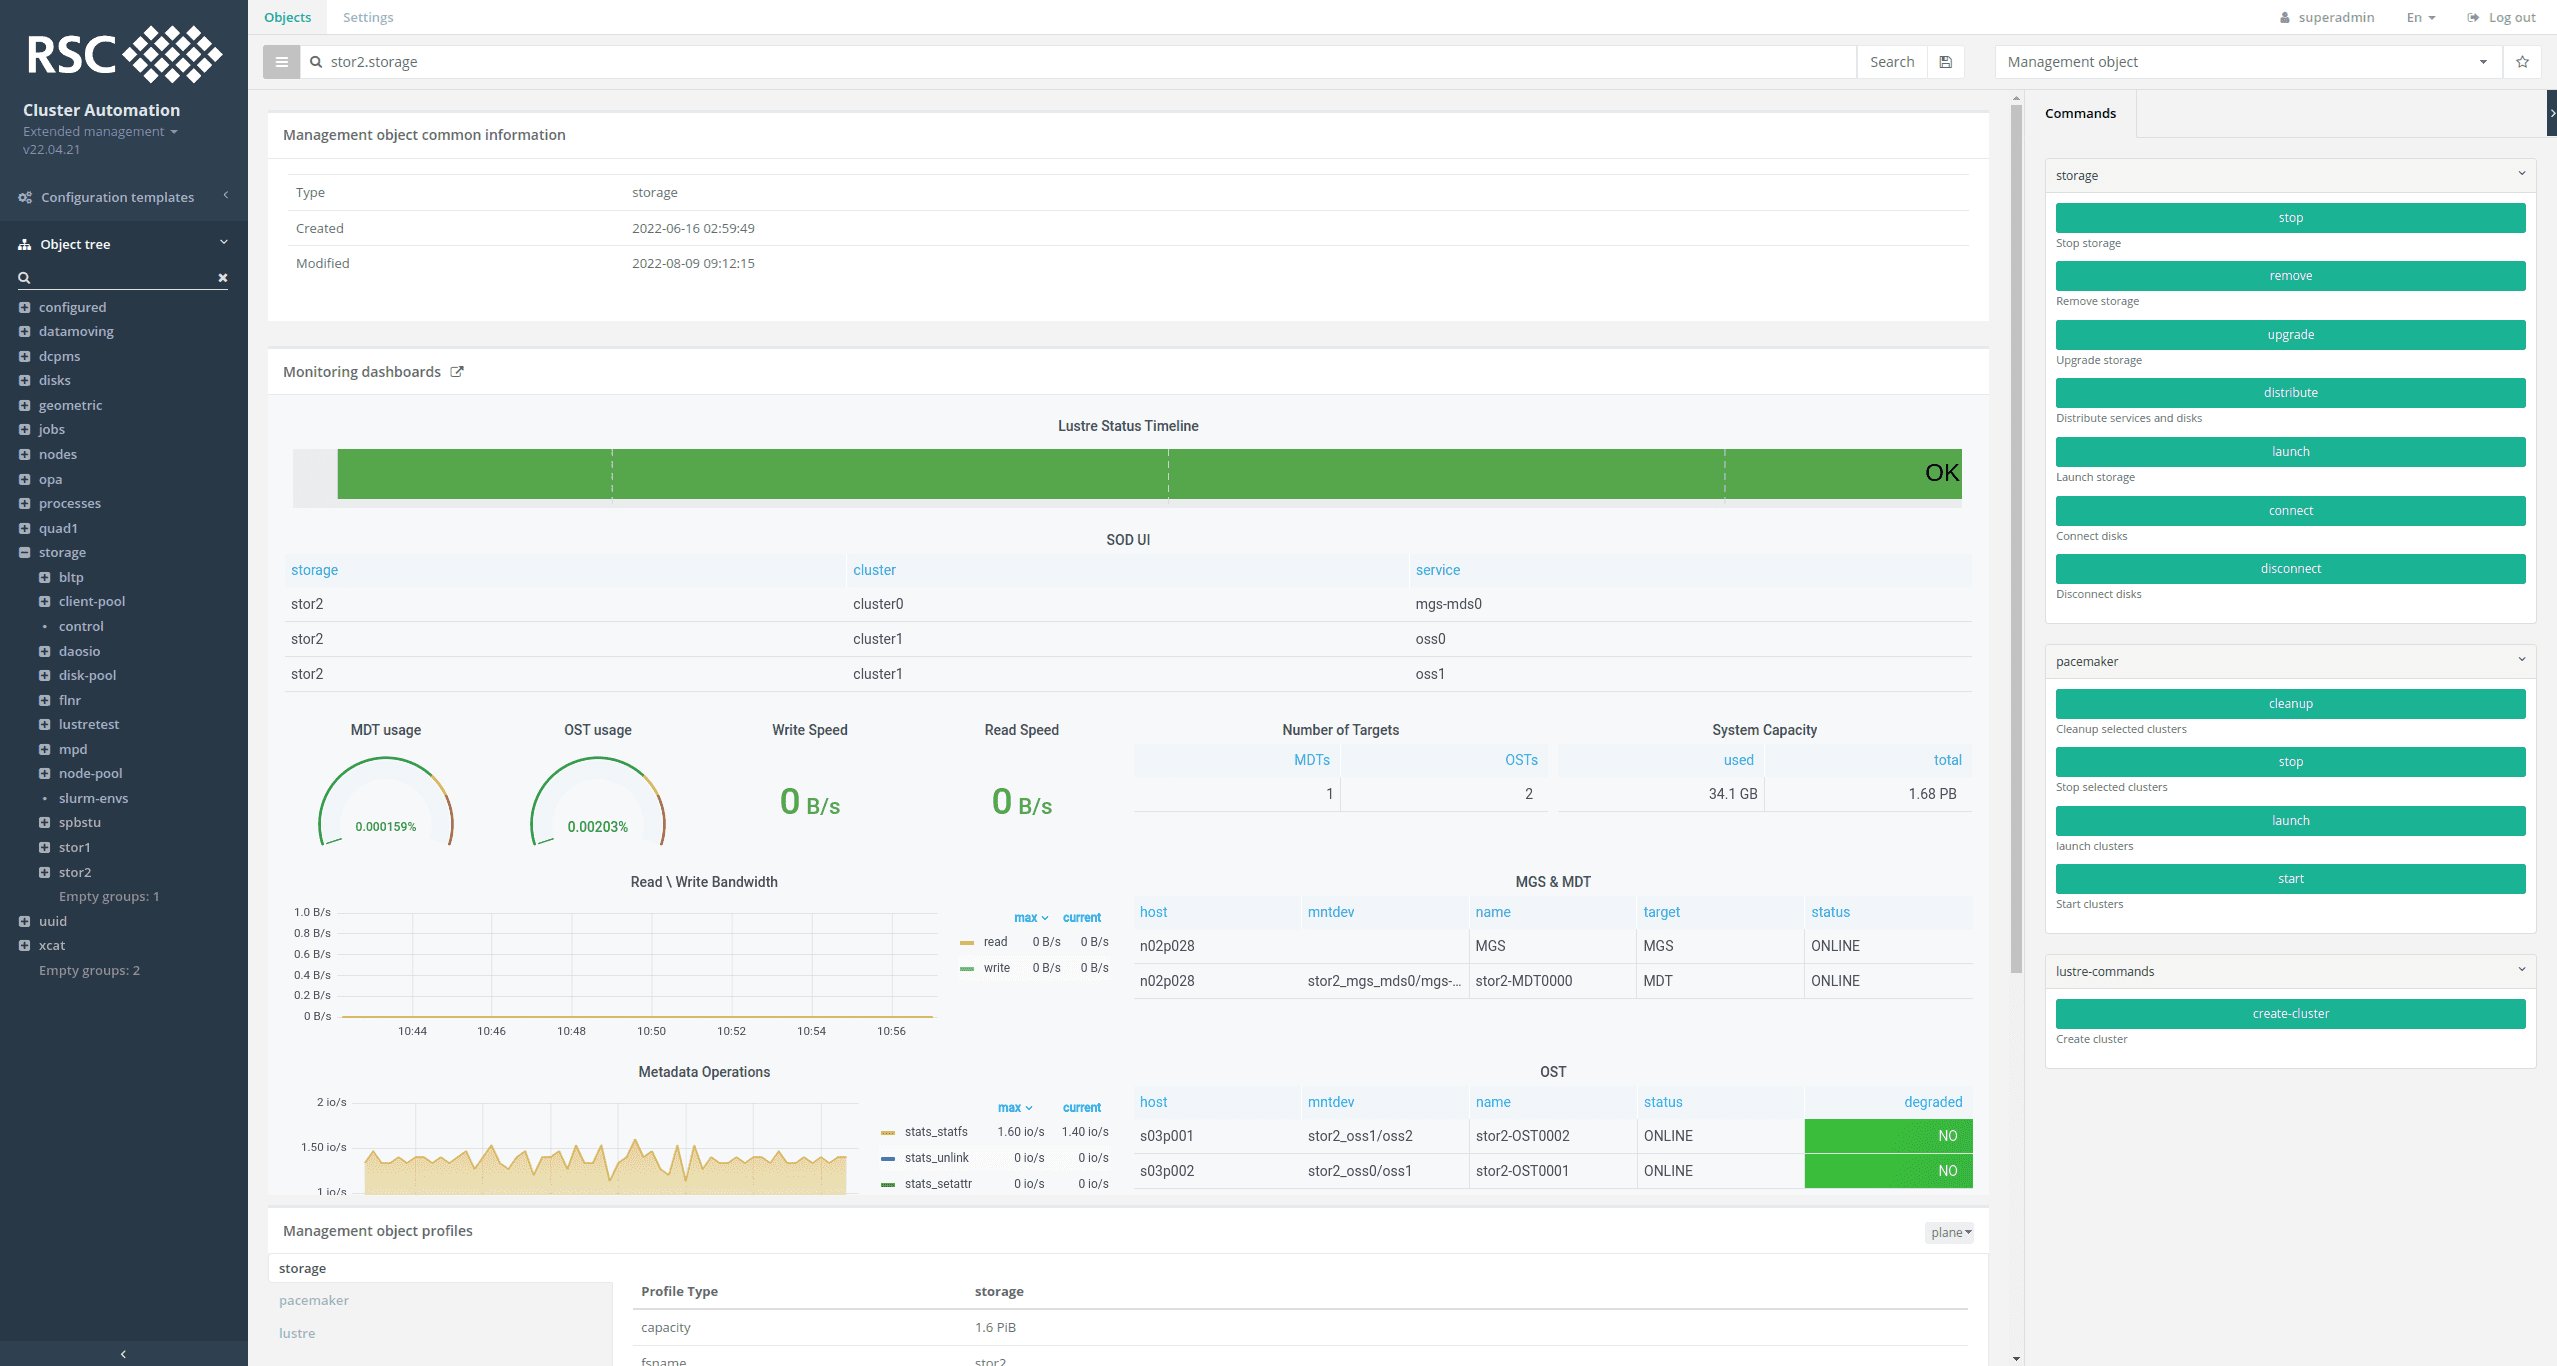The image size is (2557, 1366).
Task: Collapse the left sidebar with bottom chevron
Action: pyautogui.click(x=122, y=1353)
